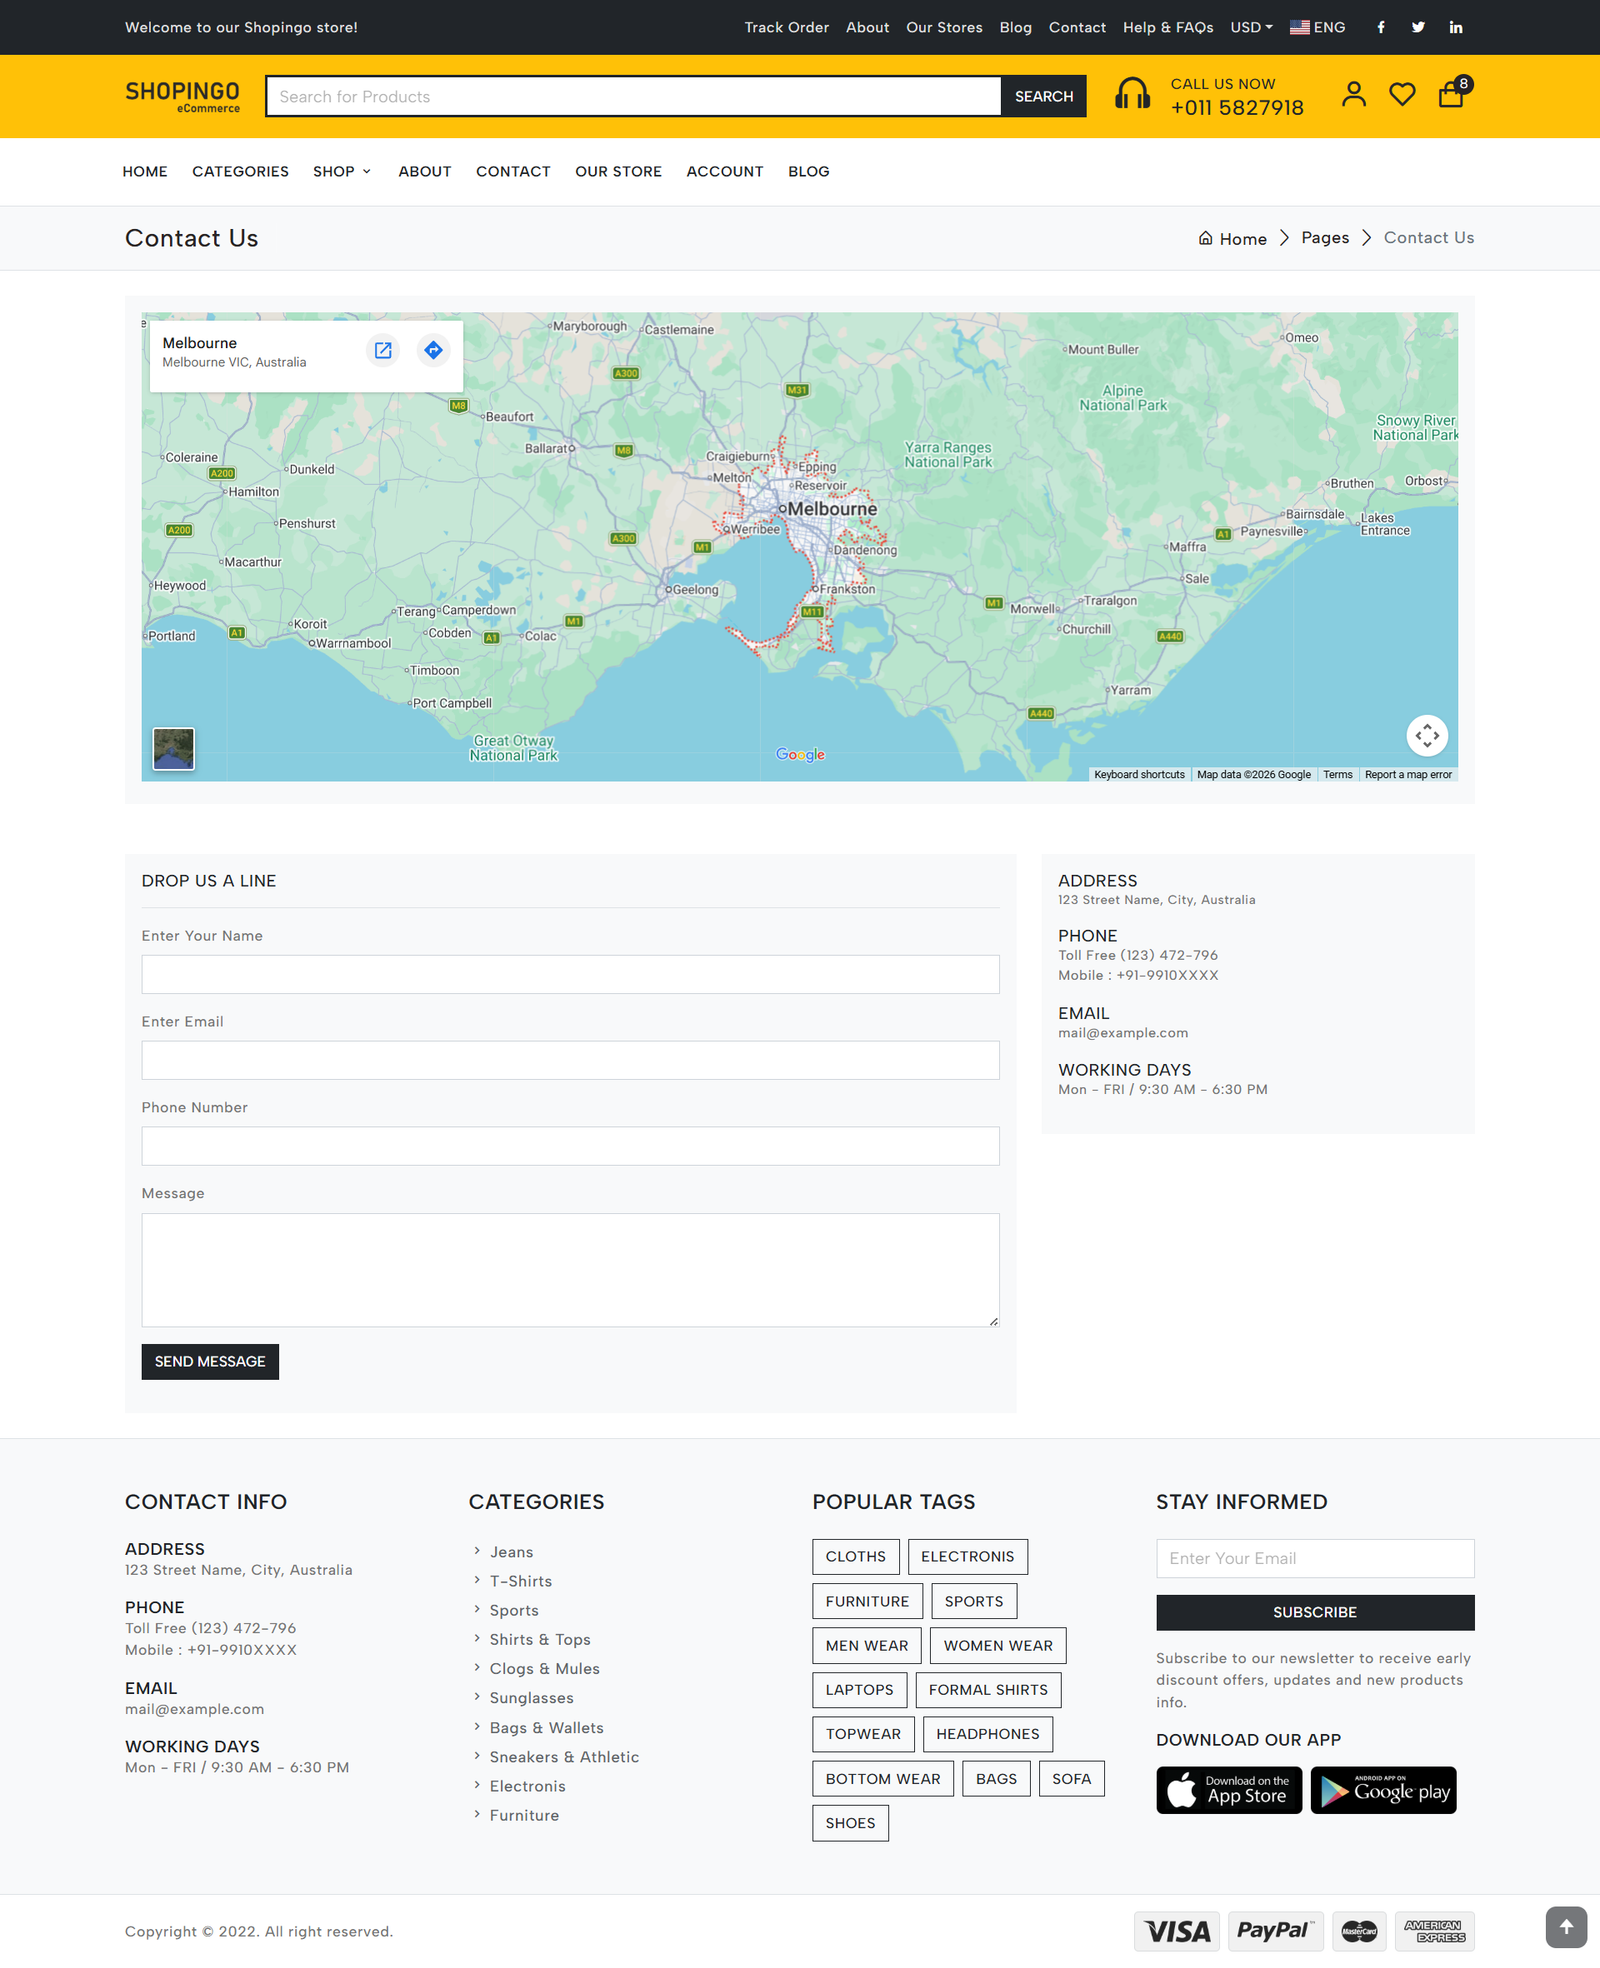The height and width of the screenshot is (1968, 1600).
Task: Click the SUBSCRIBE newsletter button
Action: (x=1315, y=1612)
